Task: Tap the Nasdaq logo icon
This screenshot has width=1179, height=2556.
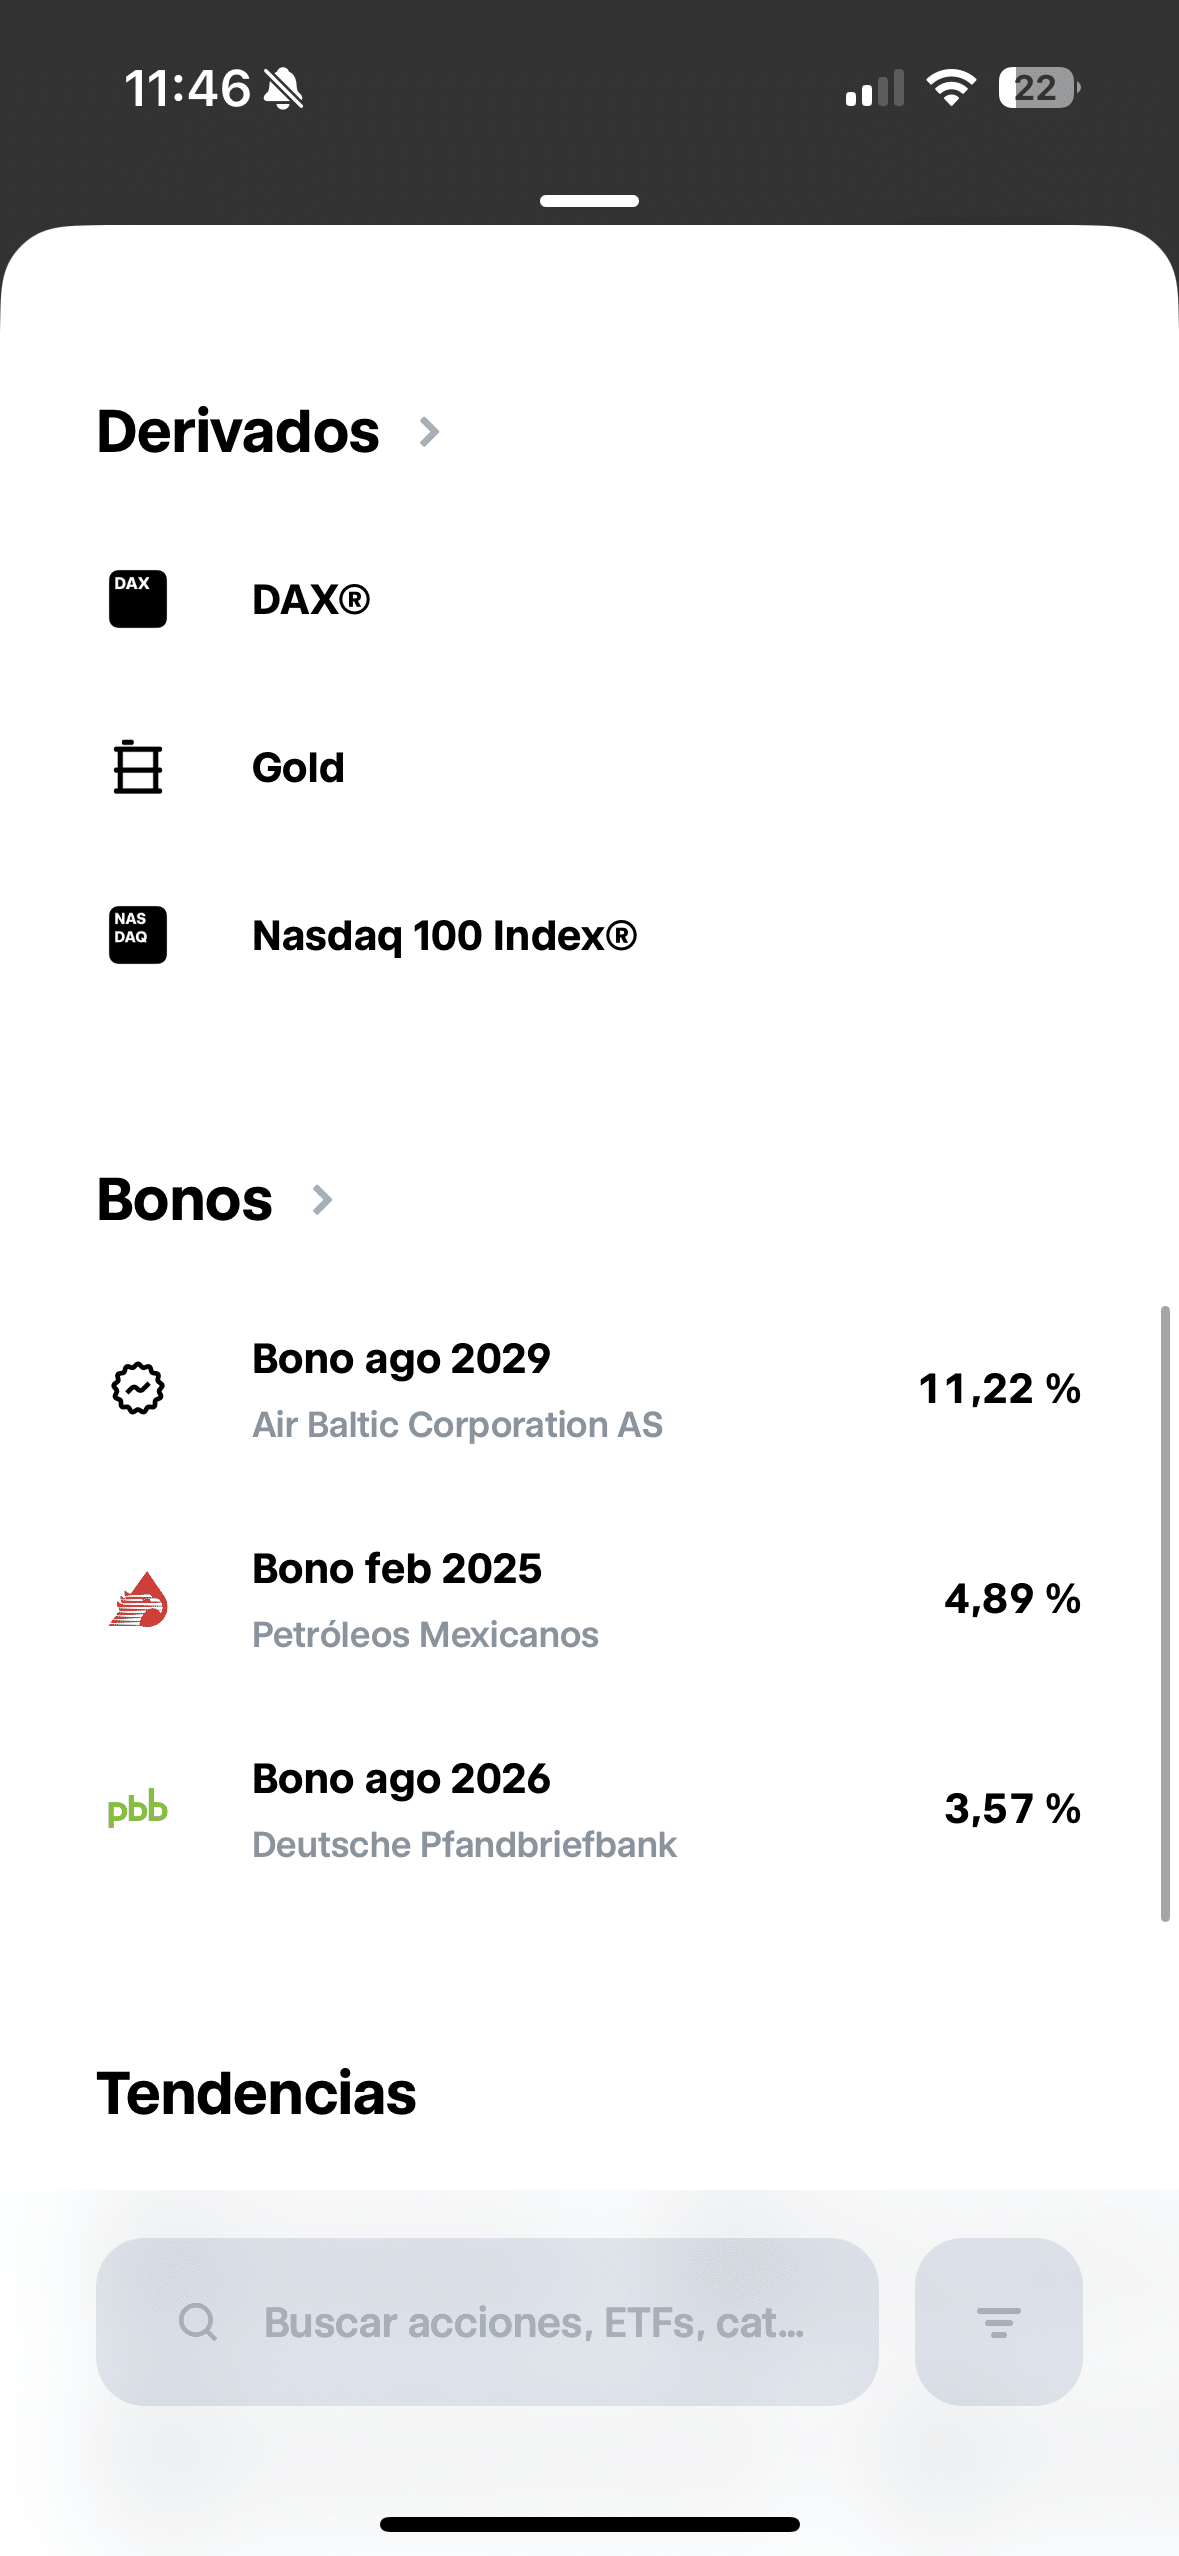Action: pos(138,935)
